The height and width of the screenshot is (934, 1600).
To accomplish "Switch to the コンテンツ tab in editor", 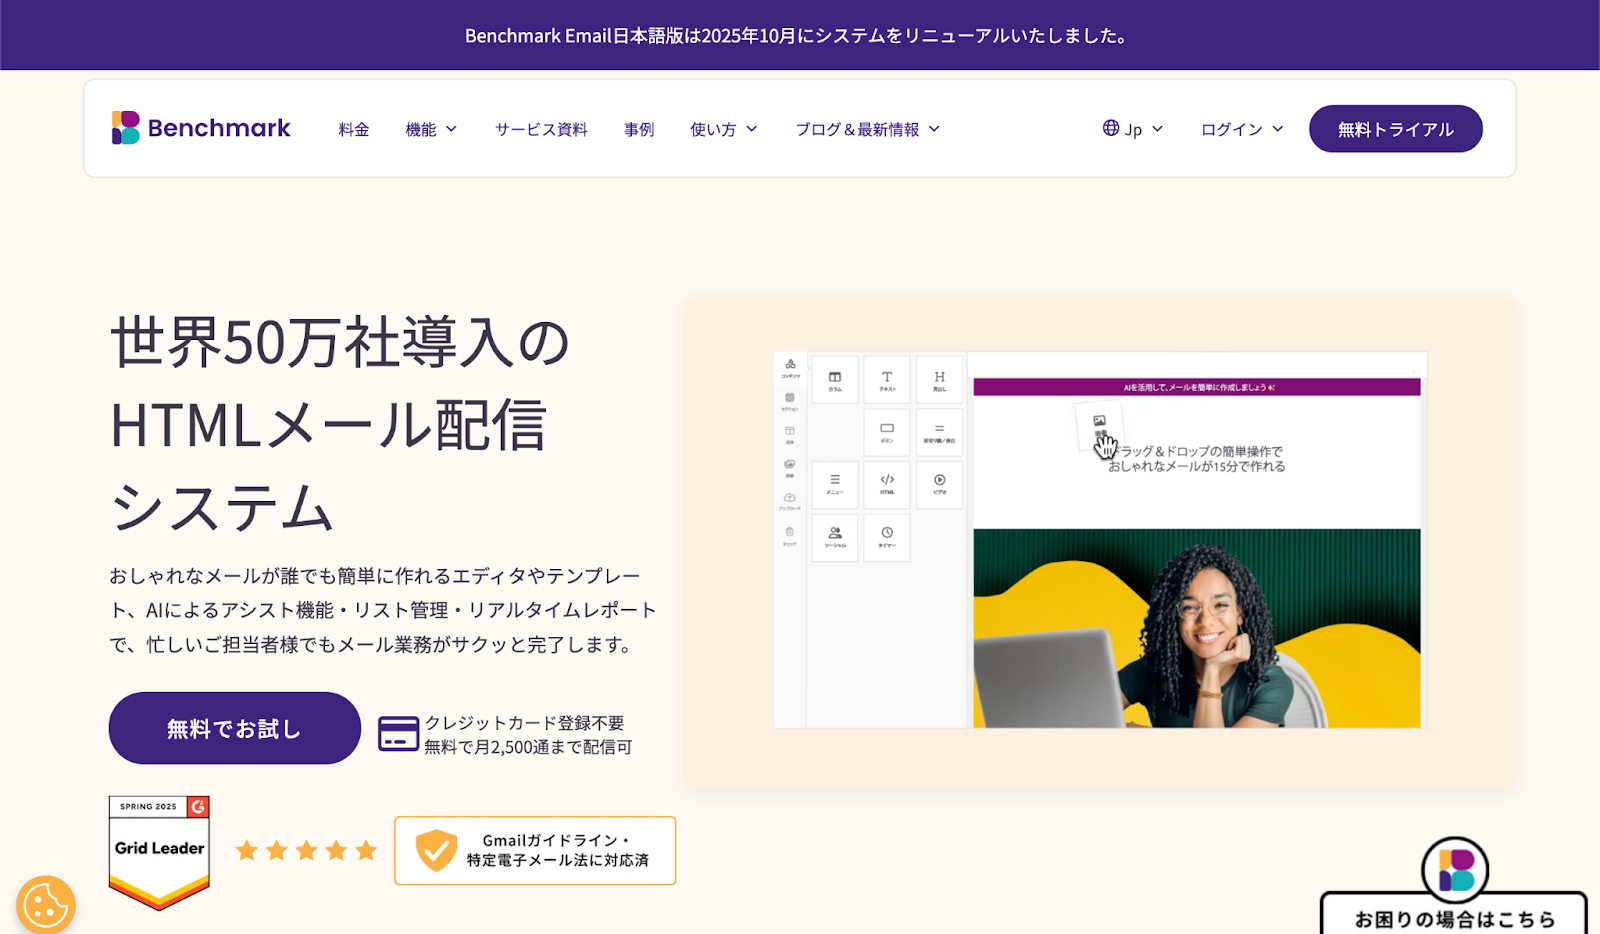I will click(790, 366).
